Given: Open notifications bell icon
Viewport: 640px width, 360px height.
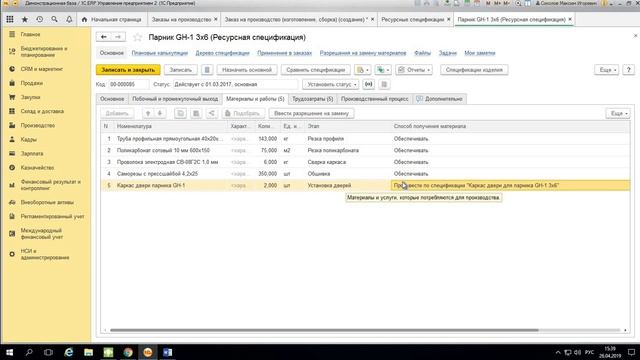Looking at the screenshot, I should (x=69, y=19).
